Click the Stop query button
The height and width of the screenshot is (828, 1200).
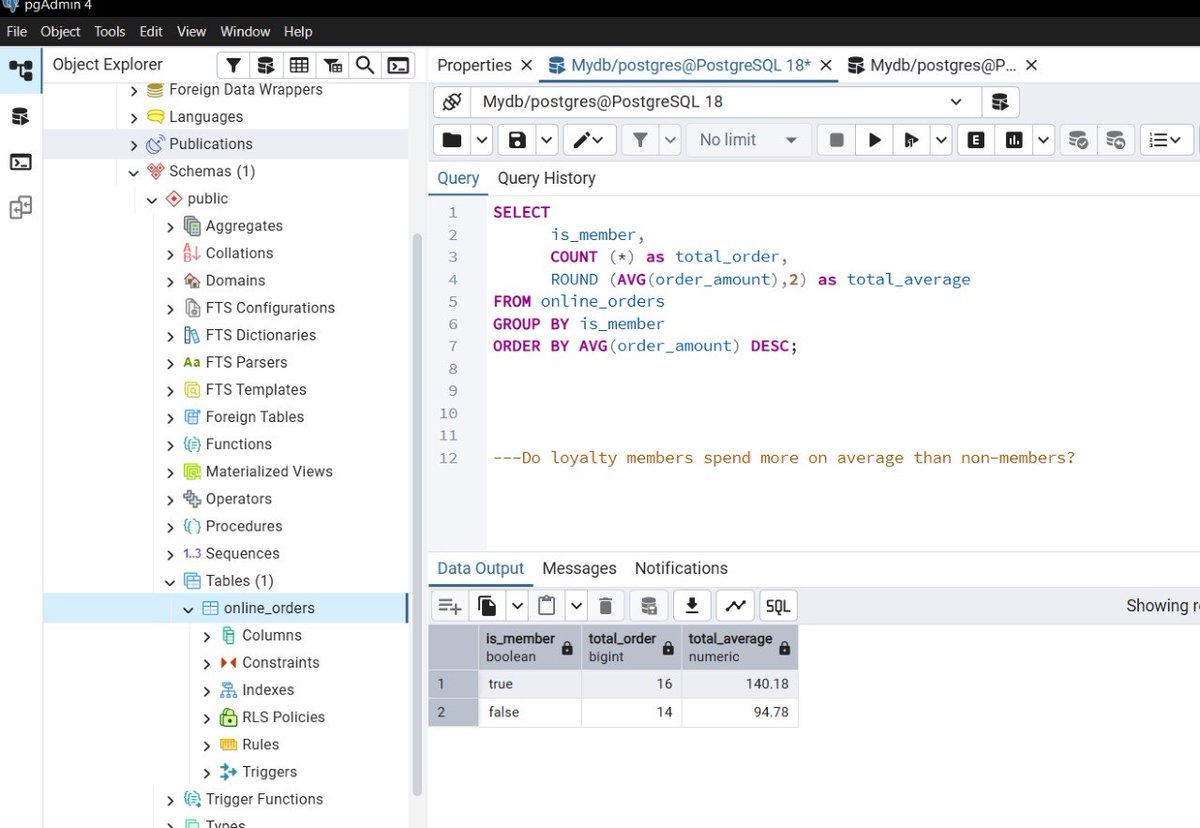pos(837,140)
